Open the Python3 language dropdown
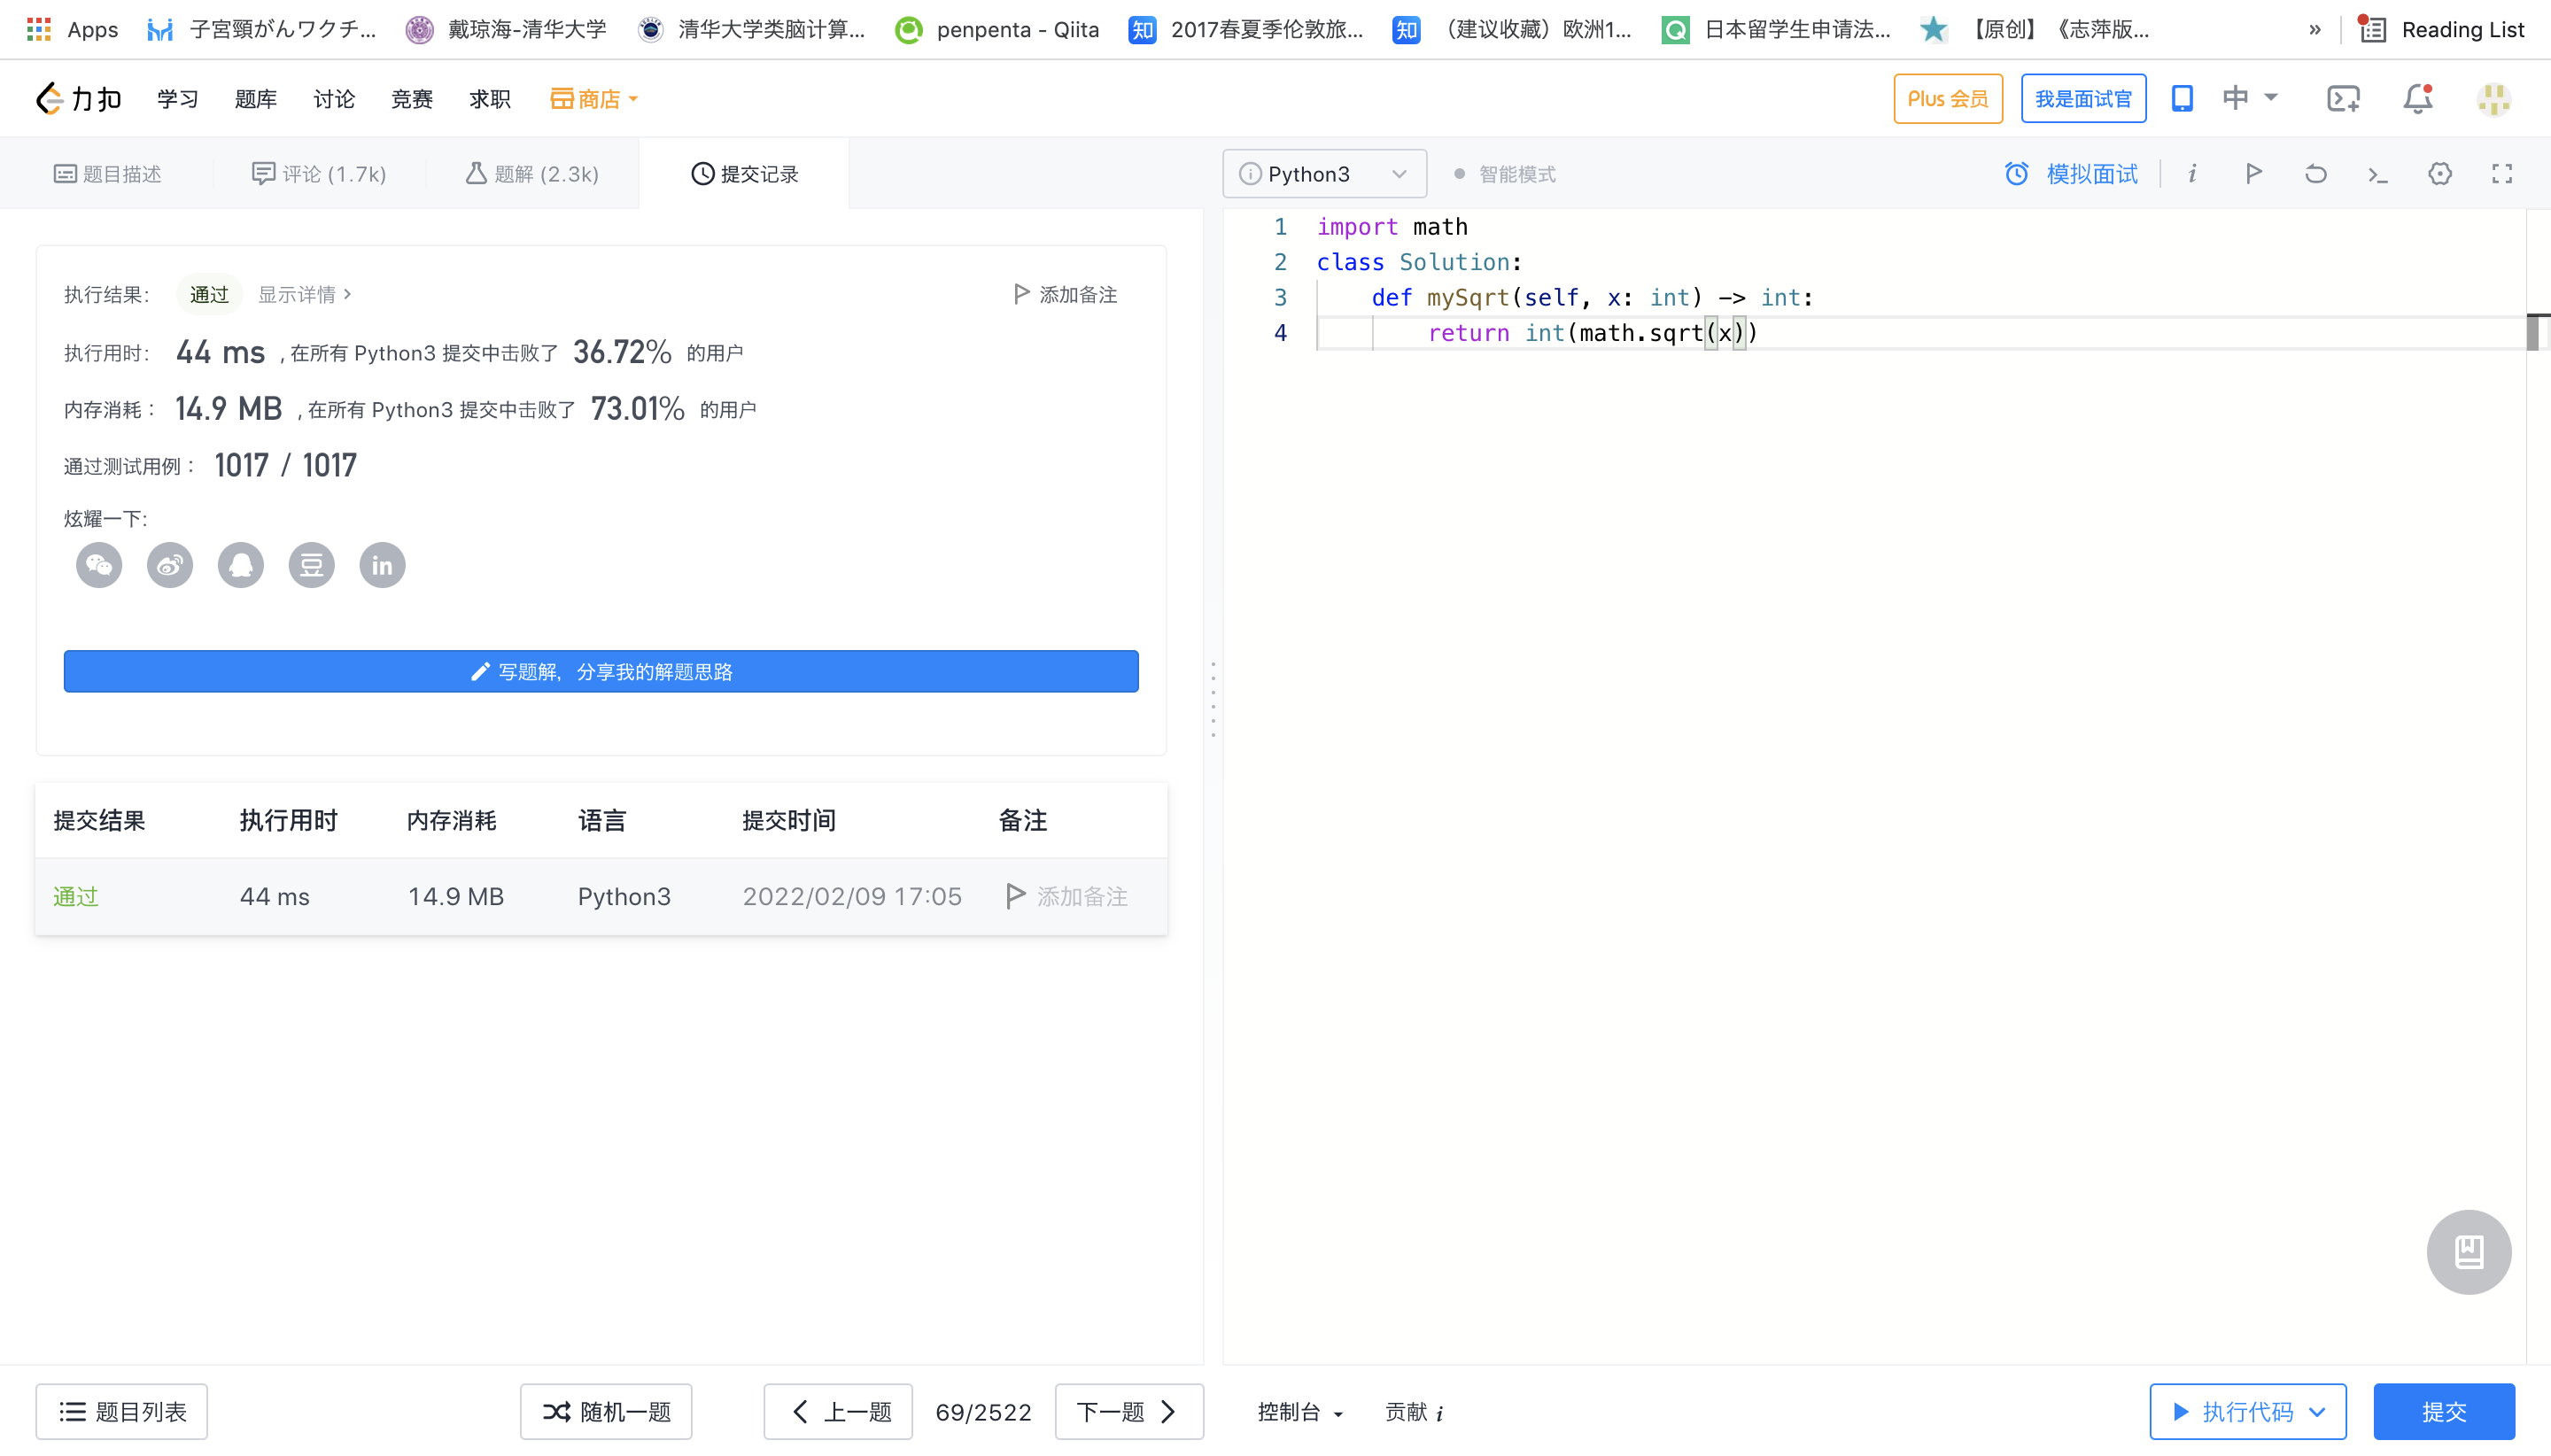Image resolution: width=2551 pixels, height=1456 pixels. click(1324, 174)
